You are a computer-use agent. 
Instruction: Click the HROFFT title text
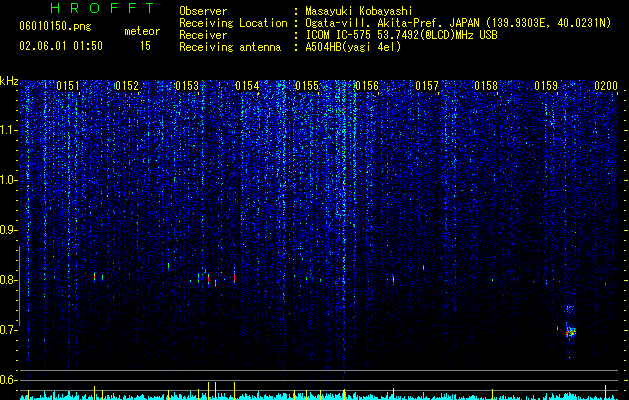[102, 8]
